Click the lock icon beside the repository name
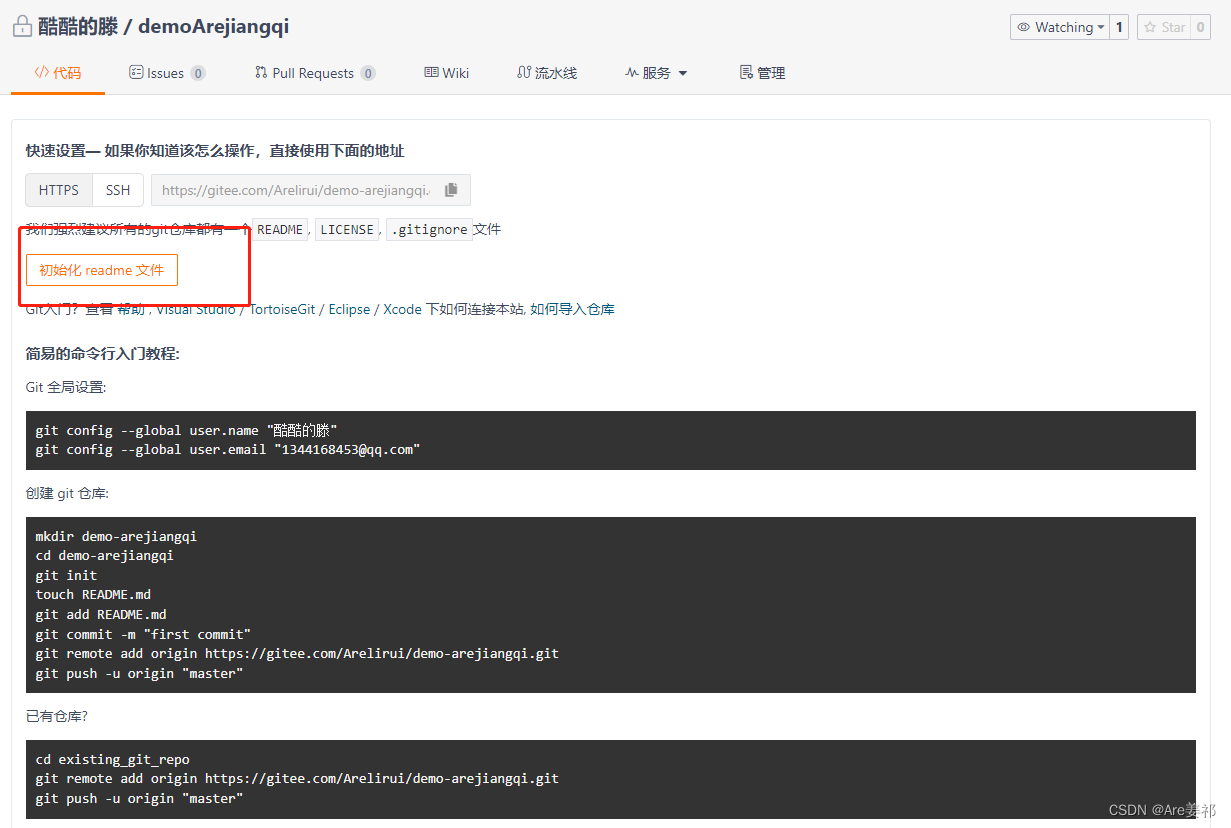The image size is (1231, 828). point(22,26)
